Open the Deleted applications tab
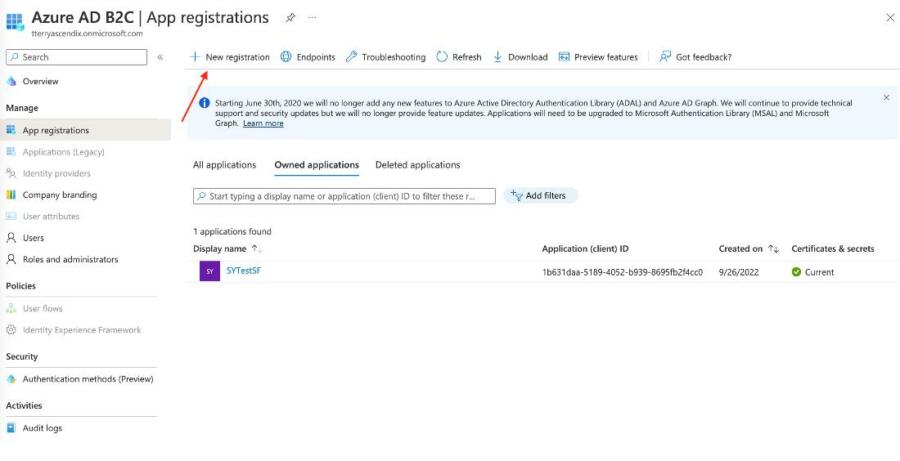Image resolution: width=900 pixels, height=461 pixels. pyautogui.click(x=418, y=165)
